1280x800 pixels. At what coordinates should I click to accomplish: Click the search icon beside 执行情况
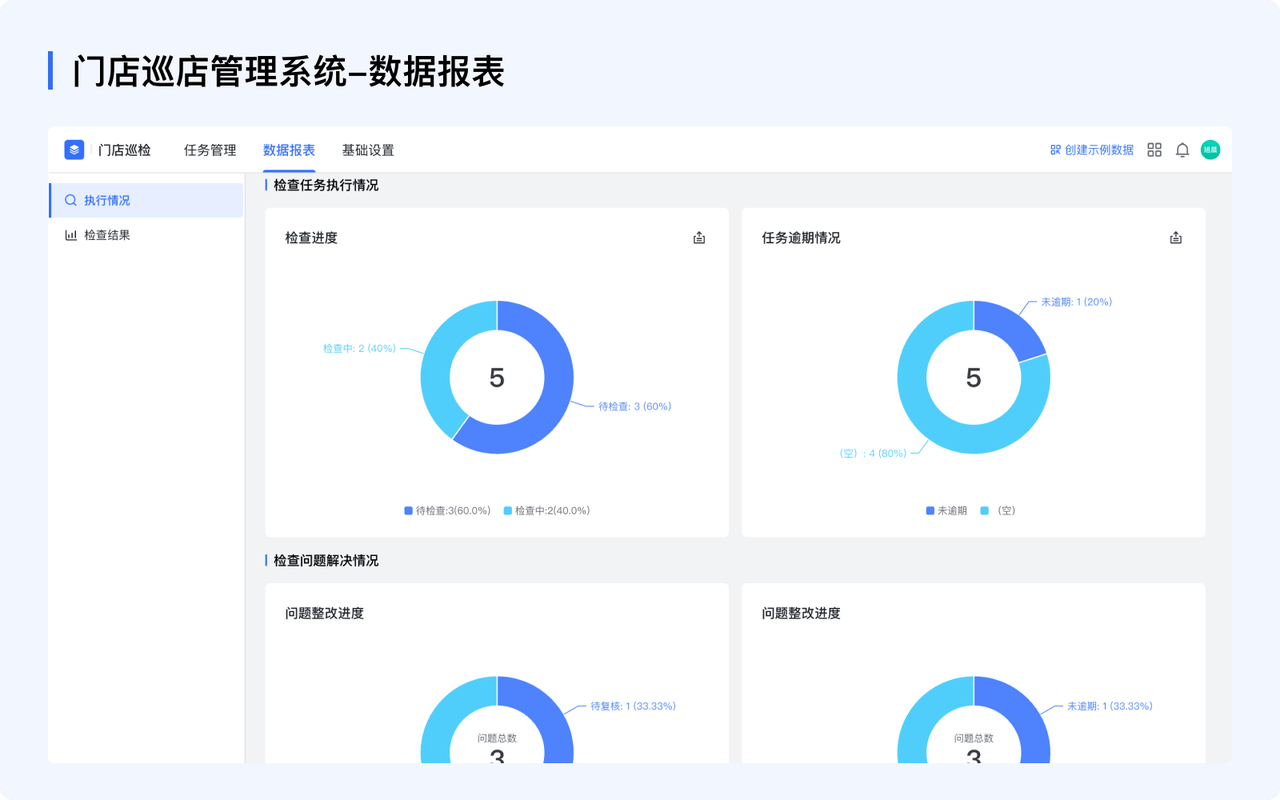click(71, 200)
